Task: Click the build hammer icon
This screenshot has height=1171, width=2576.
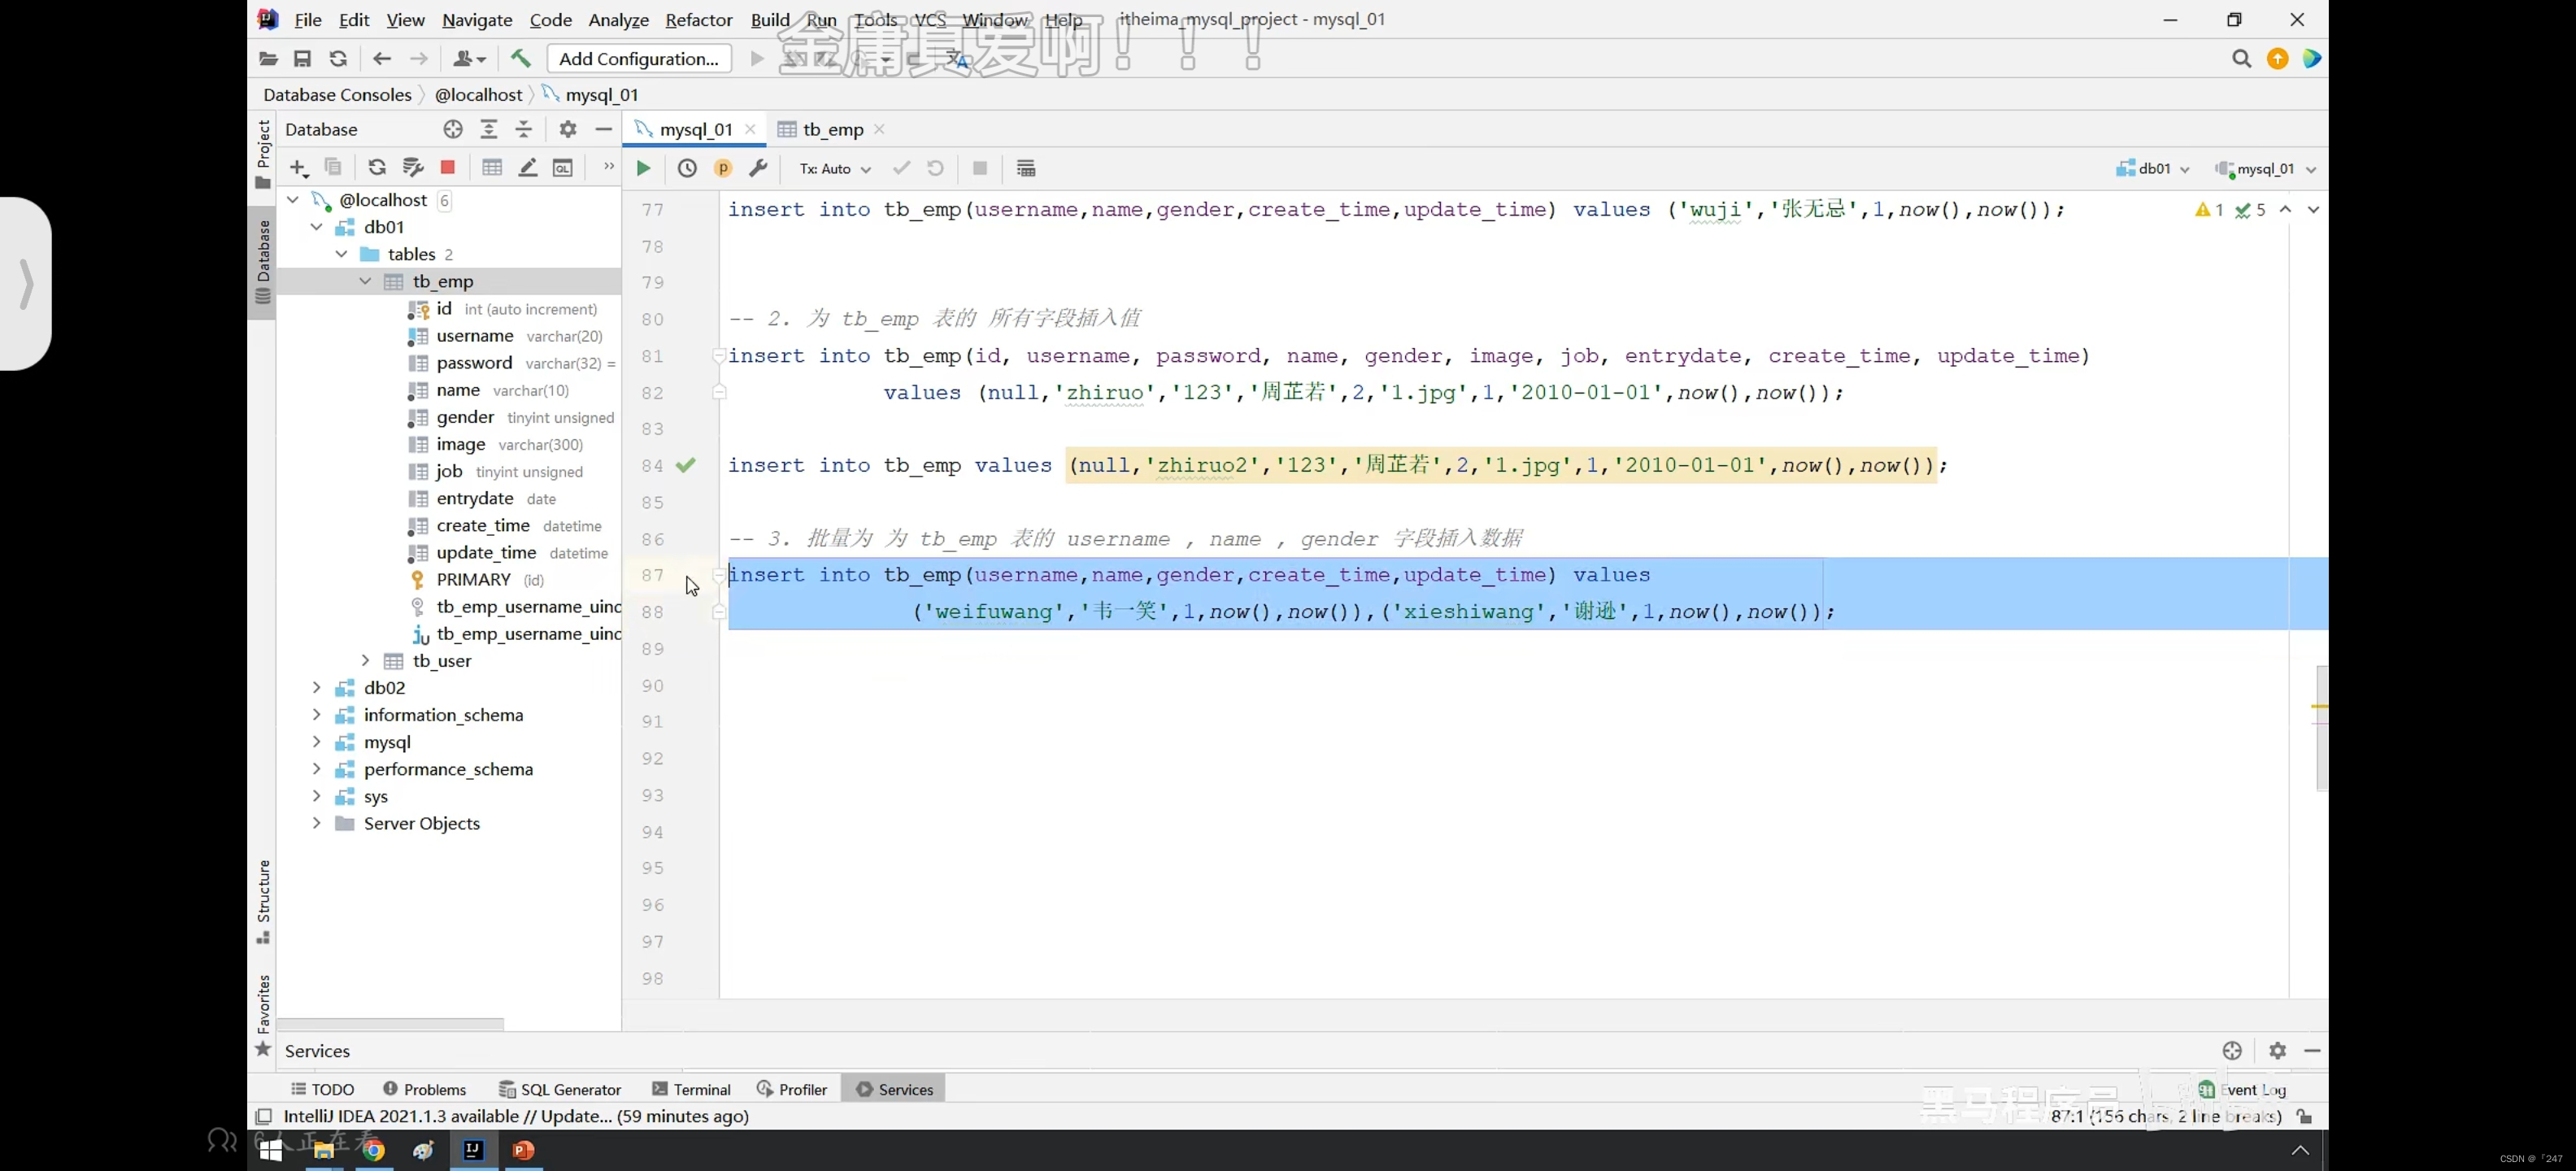Action: pyautogui.click(x=521, y=58)
